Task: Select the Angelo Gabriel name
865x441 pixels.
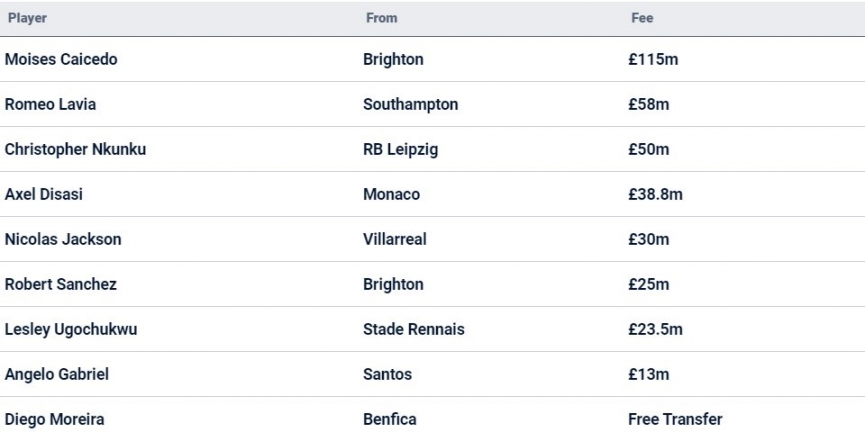Action: (x=57, y=375)
